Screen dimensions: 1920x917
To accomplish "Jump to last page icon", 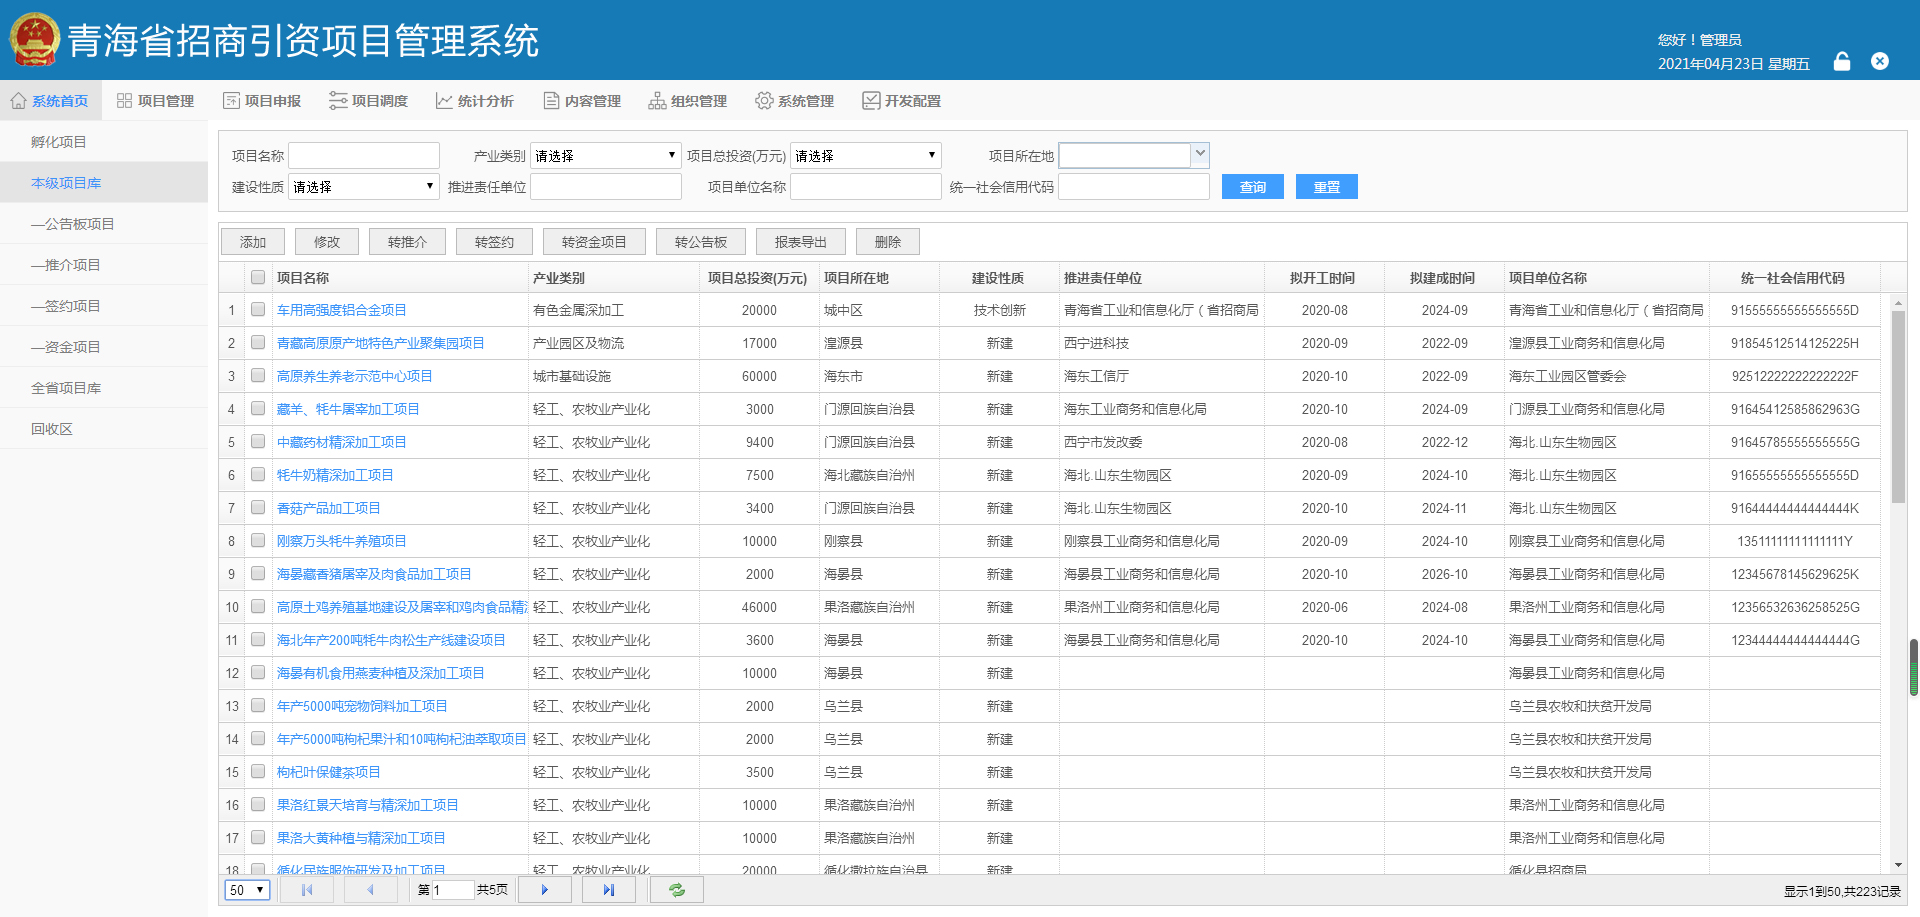I will pos(608,890).
